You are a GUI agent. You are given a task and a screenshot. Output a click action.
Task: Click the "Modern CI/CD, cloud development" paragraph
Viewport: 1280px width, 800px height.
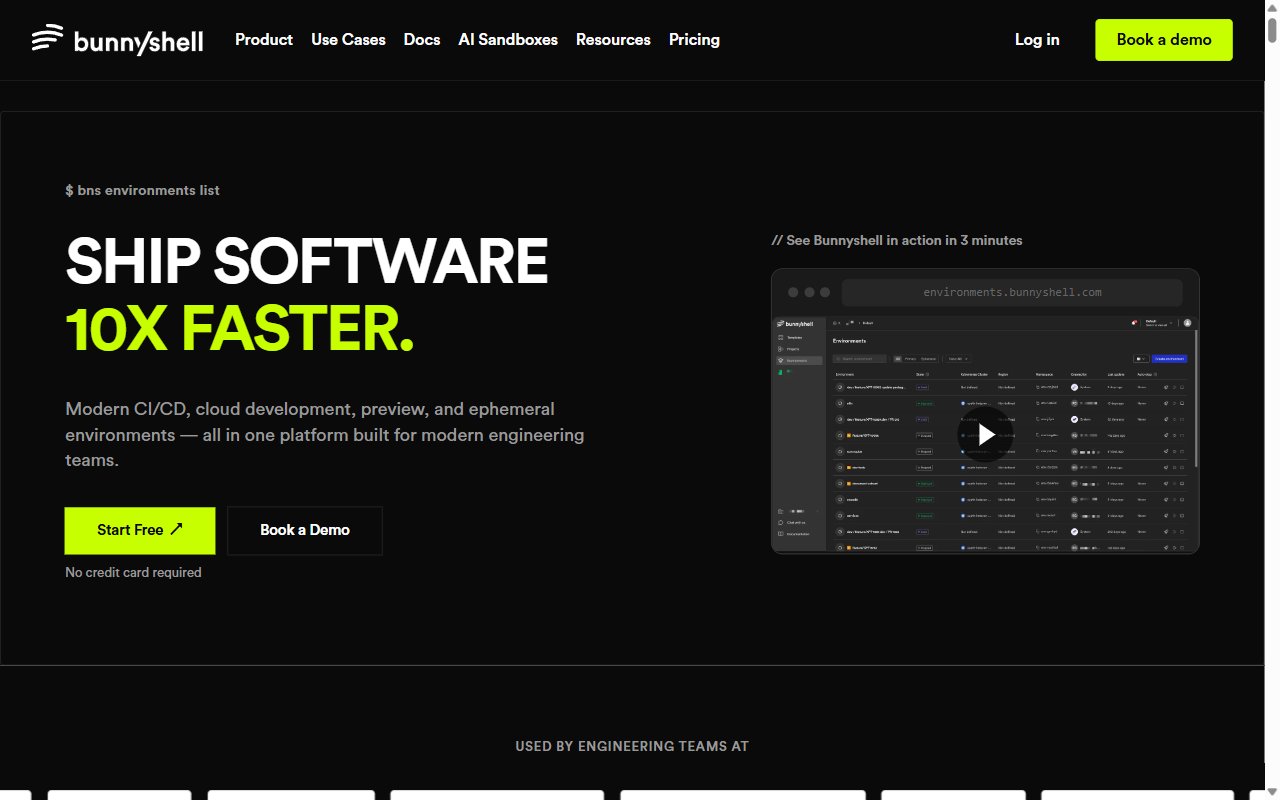[x=325, y=435]
